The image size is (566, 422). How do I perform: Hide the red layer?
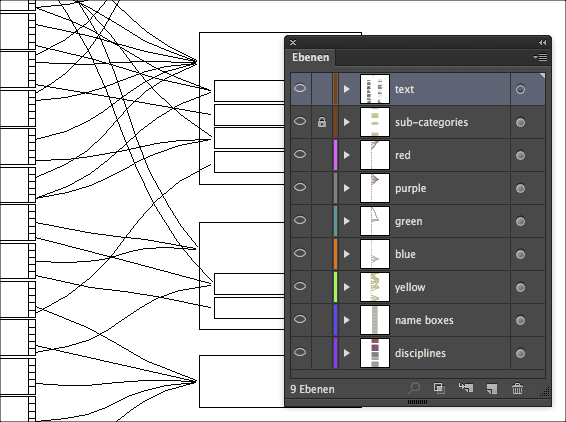coord(300,155)
